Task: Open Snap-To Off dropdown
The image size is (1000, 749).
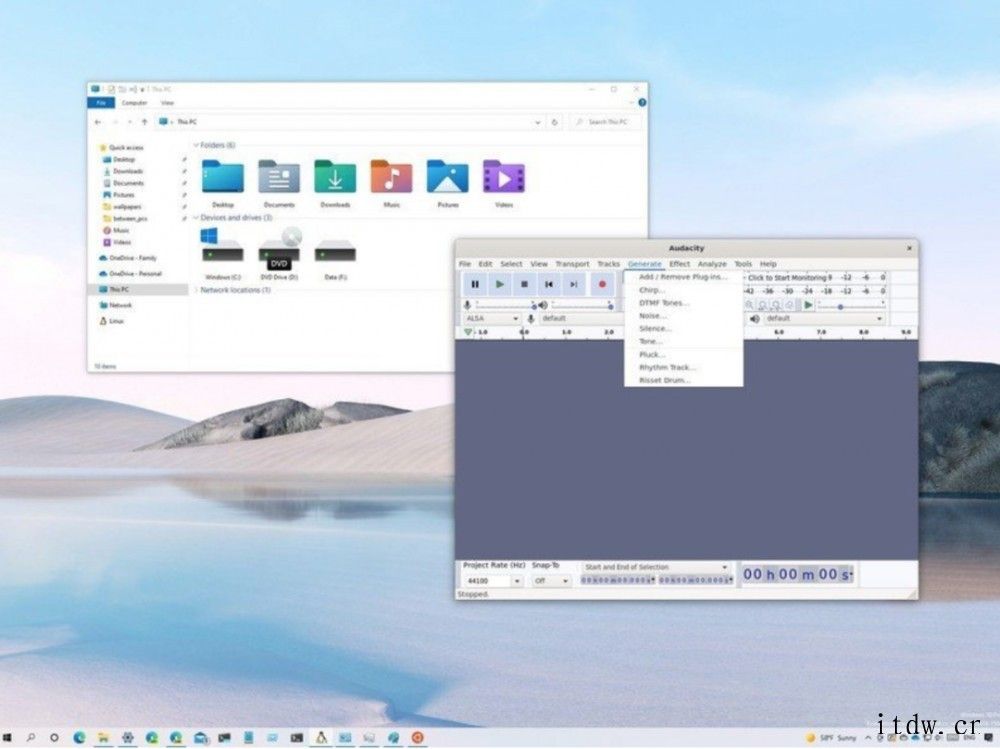Action: click(x=552, y=581)
